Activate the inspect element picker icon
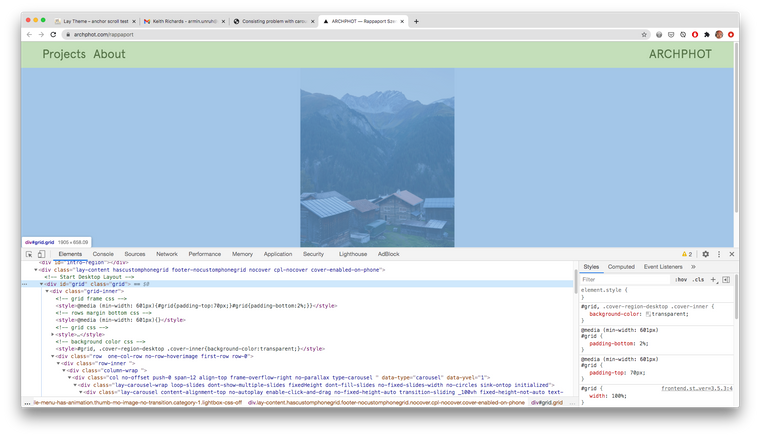 tap(29, 254)
